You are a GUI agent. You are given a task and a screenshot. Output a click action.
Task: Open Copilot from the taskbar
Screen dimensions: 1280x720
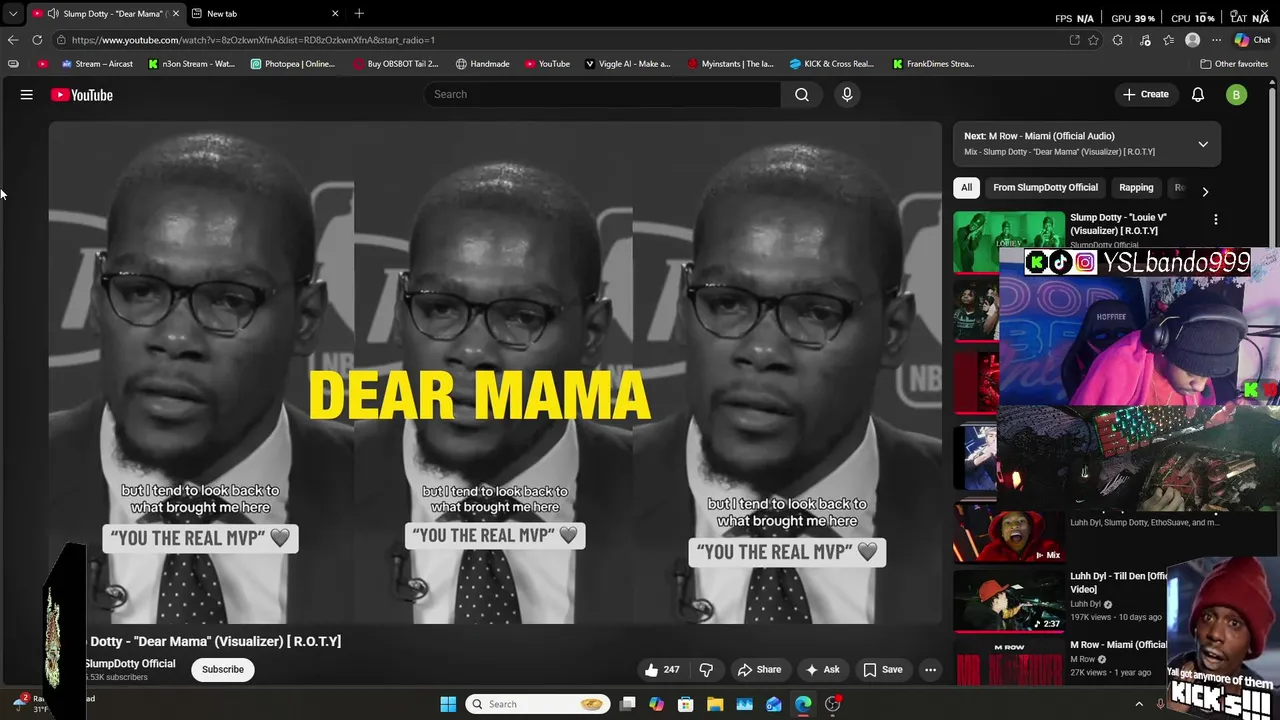(656, 704)
